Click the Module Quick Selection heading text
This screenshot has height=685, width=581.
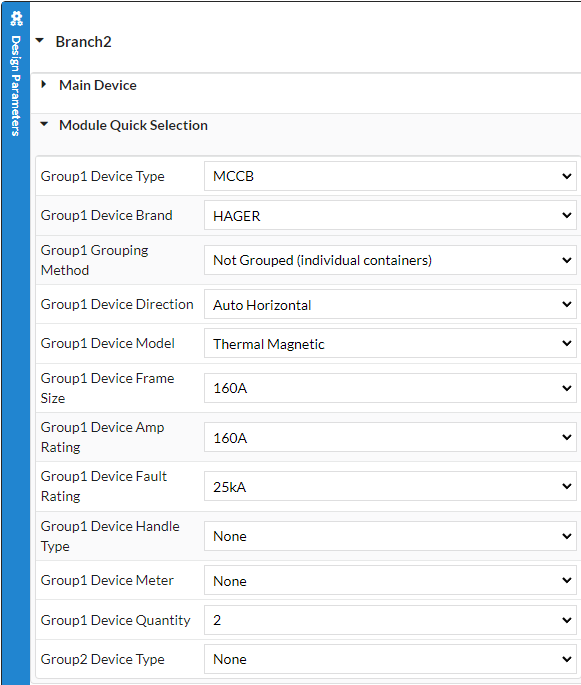133,125
